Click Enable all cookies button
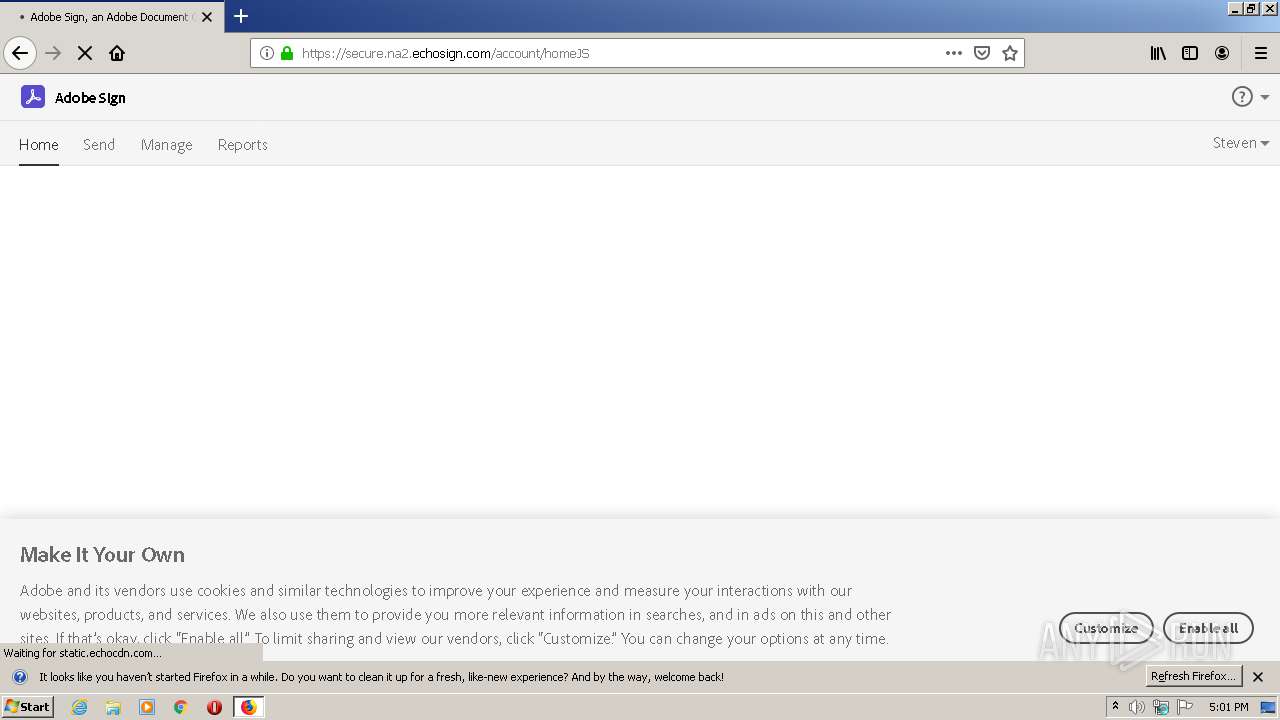 pyautogui.click(x=1208, y=628)
